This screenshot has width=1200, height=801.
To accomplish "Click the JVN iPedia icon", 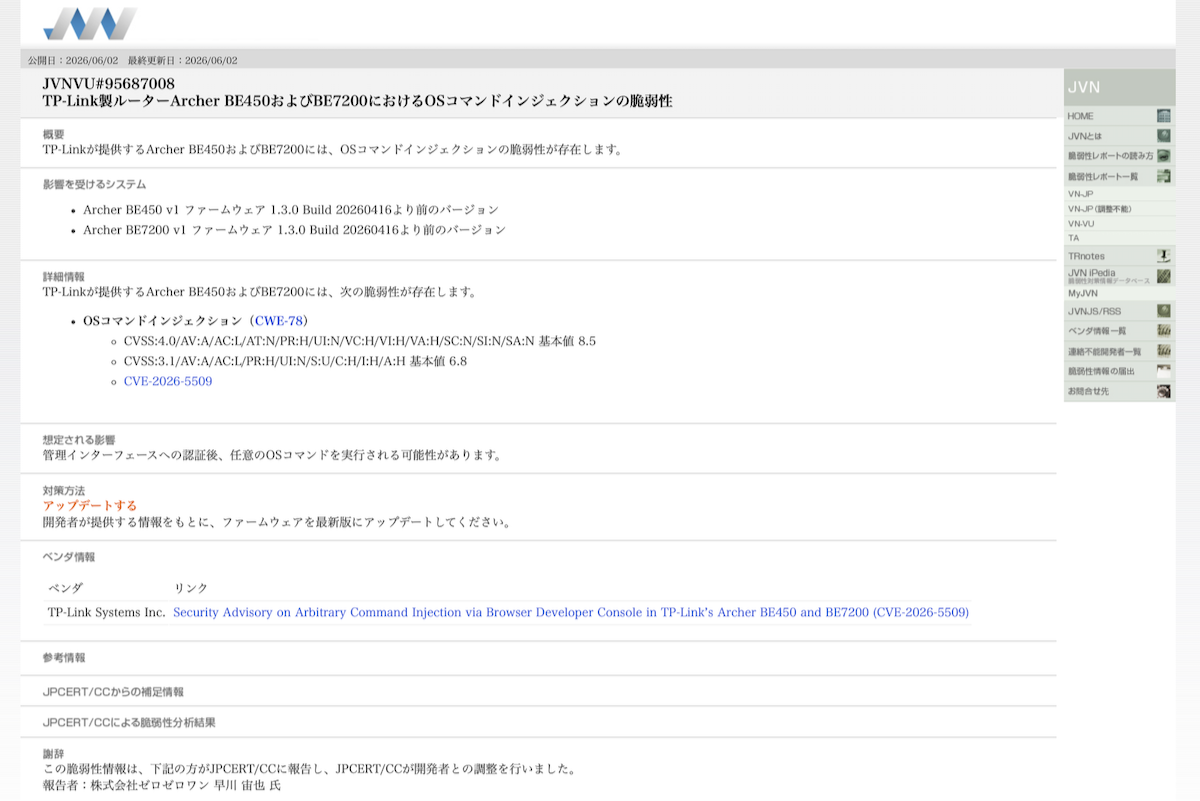I will tap(1164, 276).
